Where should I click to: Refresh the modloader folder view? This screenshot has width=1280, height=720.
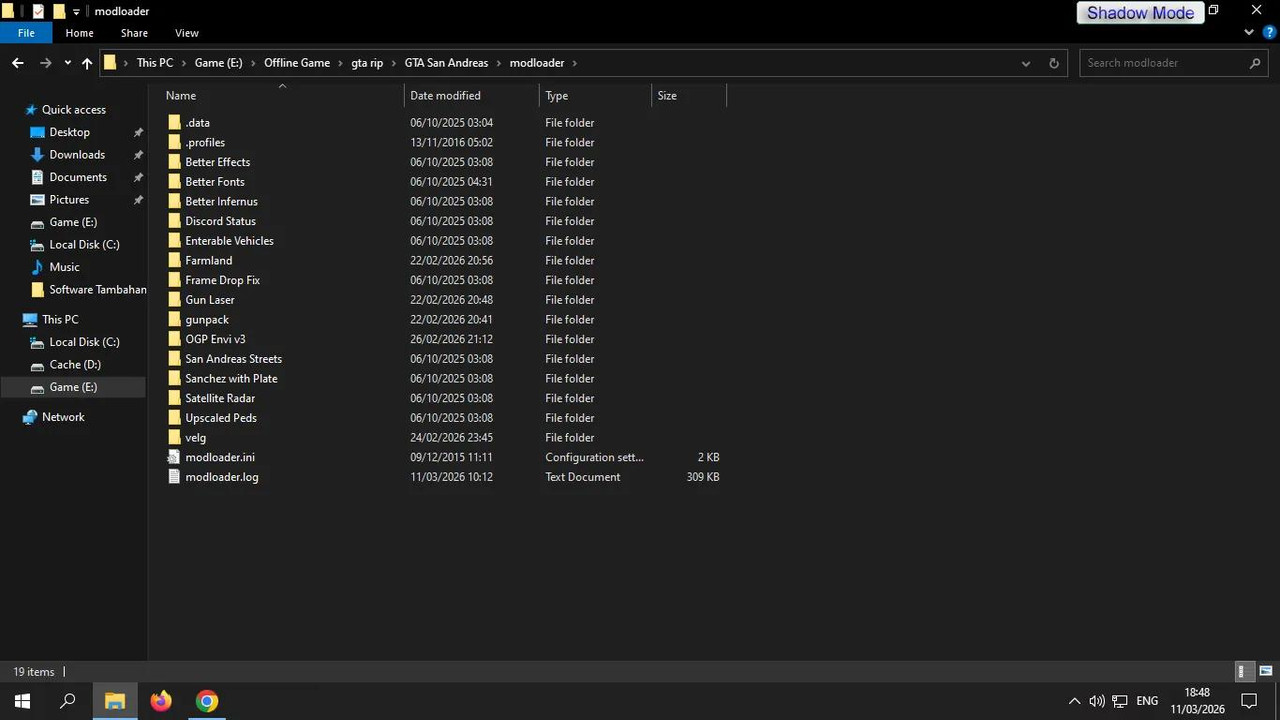pyautogui.click(x=1053, y=63)
